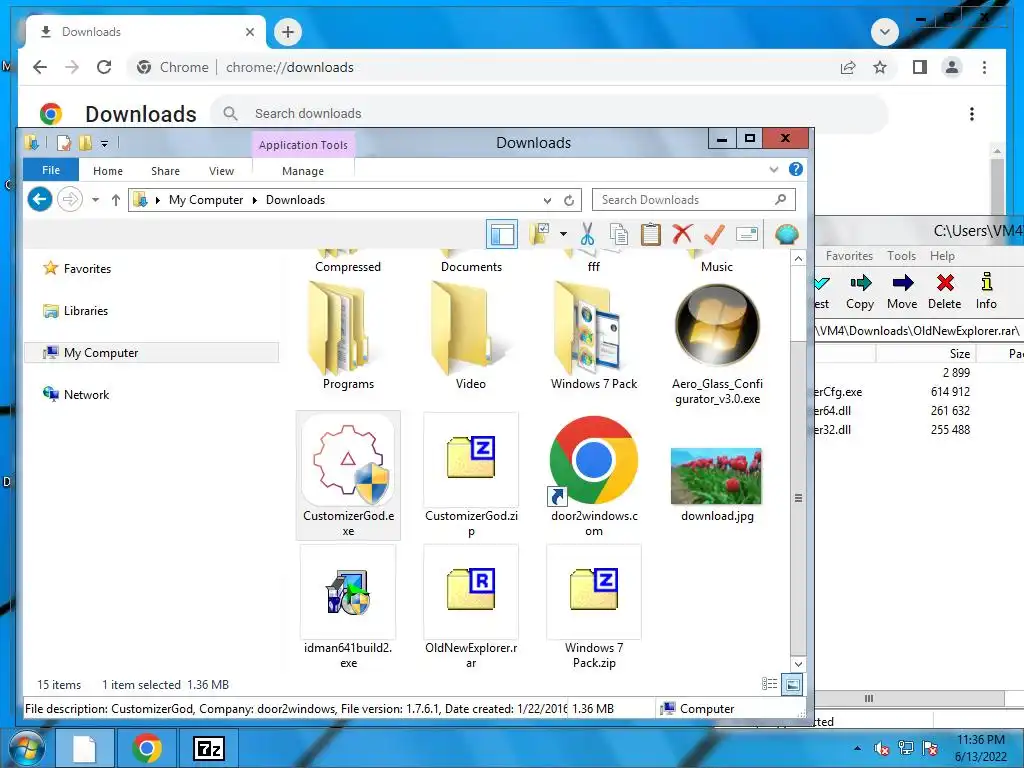This screenshot has width=1024, height=768.
Task: Click the Explorer vertical scrollbar thumb
Action: [797, 497]
